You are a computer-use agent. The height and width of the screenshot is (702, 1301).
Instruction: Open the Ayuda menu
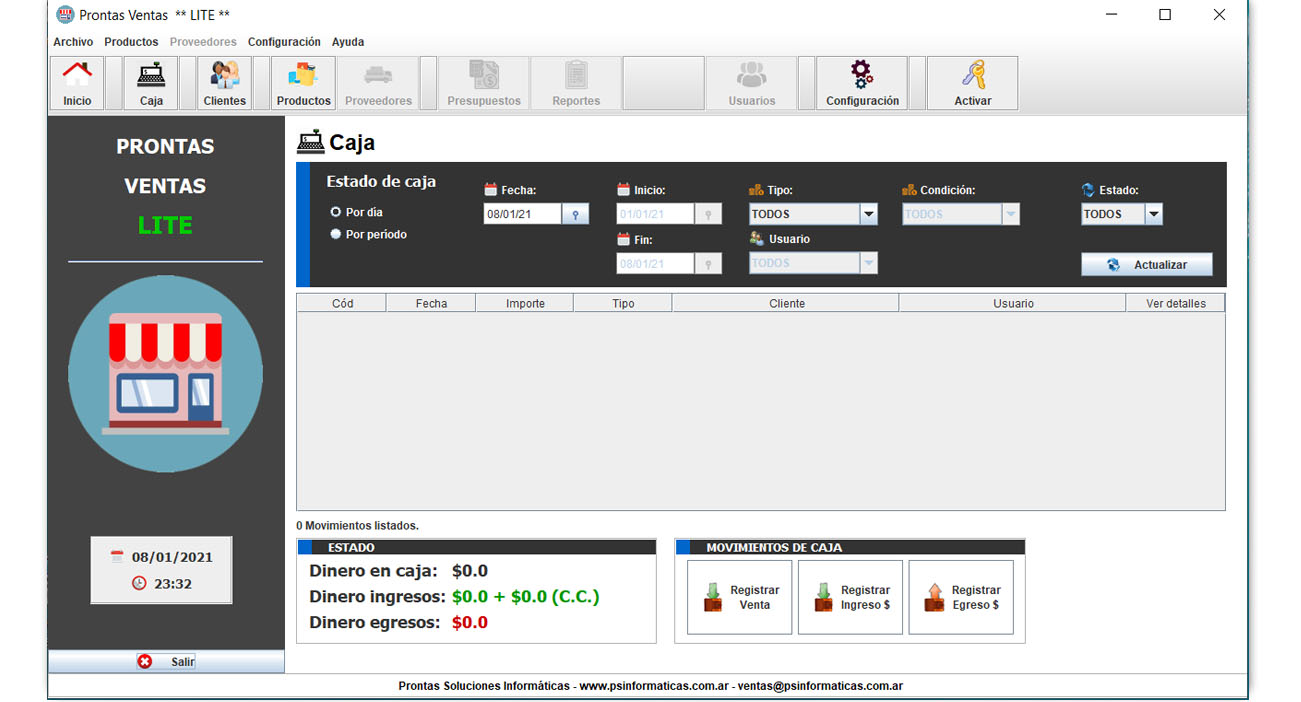[348, 42]
